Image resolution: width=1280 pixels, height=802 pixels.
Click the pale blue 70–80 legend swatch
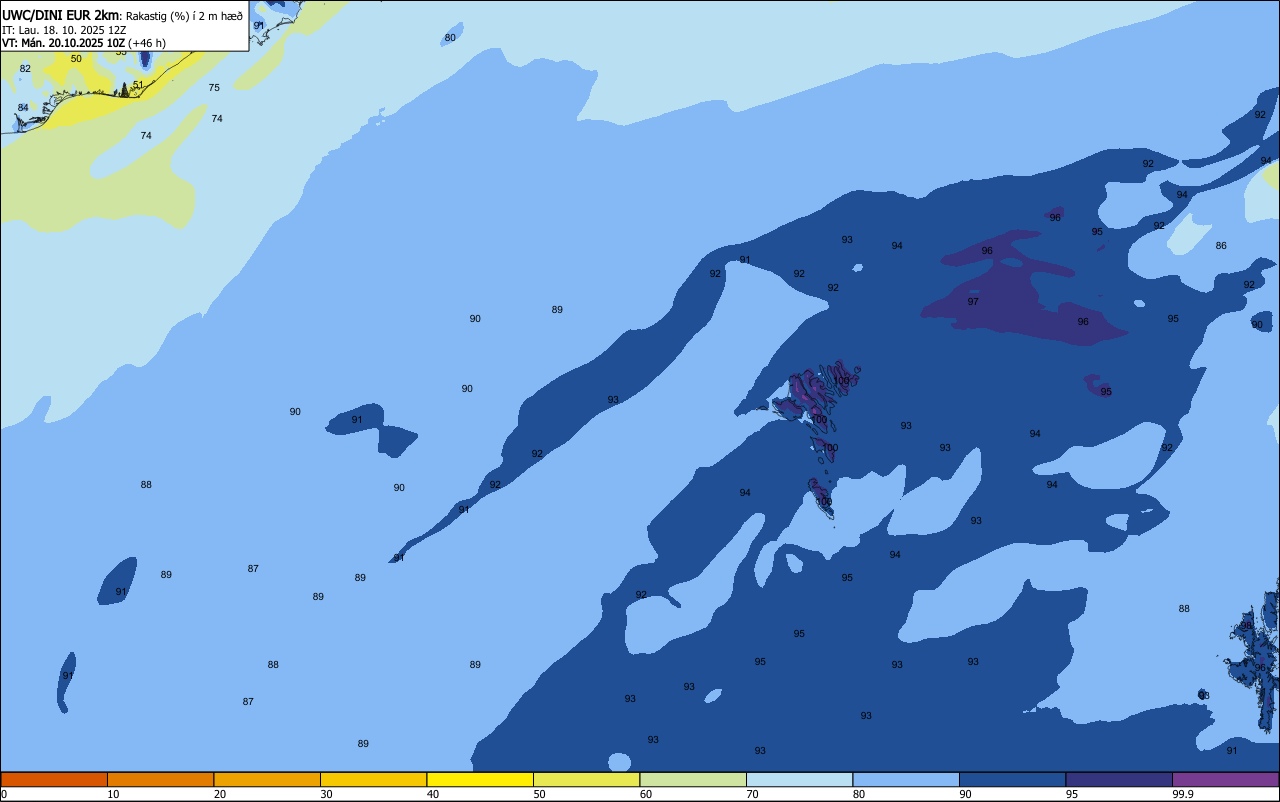click(799, 779)
